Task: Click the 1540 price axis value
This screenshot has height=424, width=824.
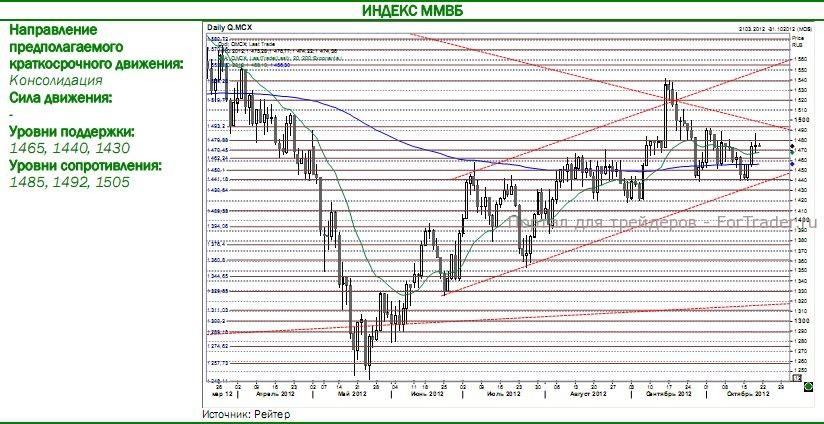Action: tap(799, 80)
